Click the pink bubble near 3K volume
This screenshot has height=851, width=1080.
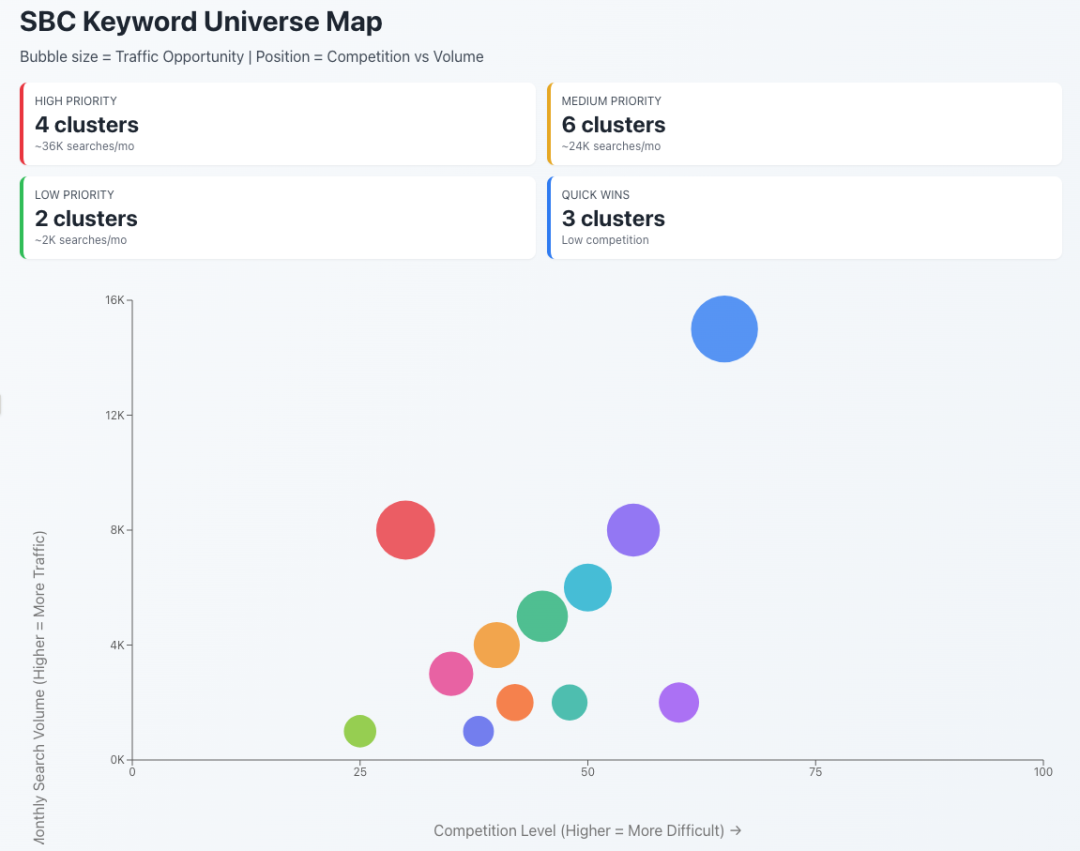tap(451, 673)
